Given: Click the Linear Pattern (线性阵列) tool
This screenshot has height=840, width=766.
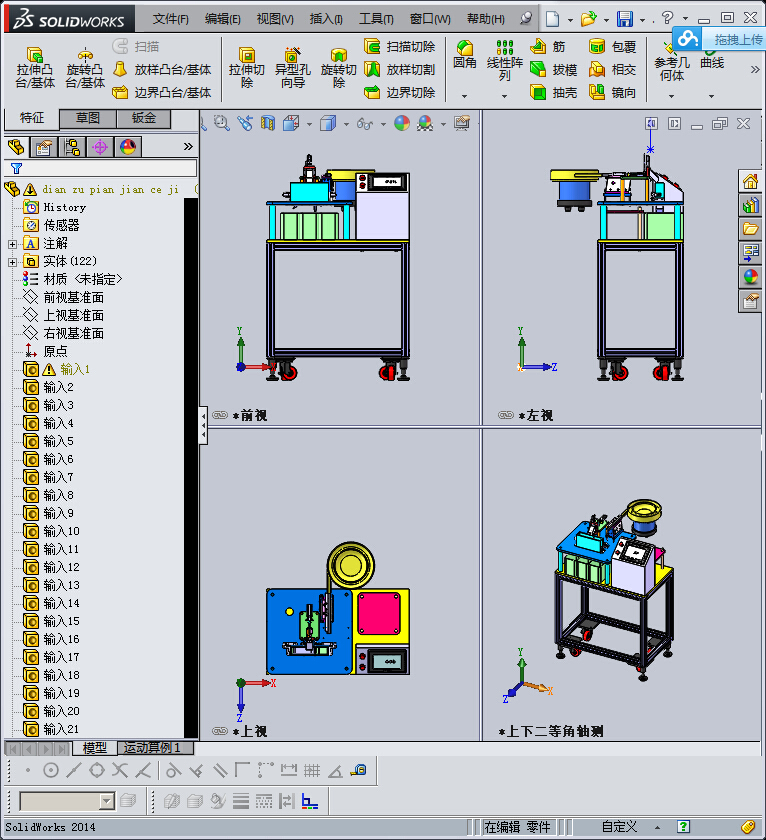Looking at the screenshot, I should coord(505,60).
